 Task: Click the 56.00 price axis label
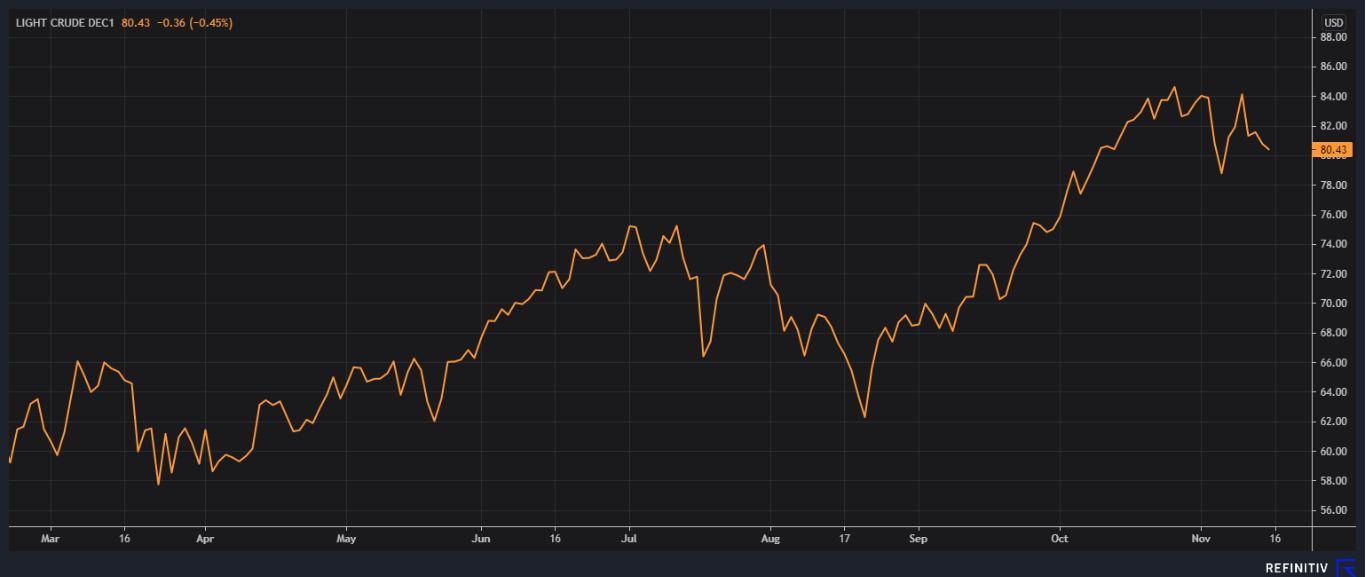[x=1335, y=510]
